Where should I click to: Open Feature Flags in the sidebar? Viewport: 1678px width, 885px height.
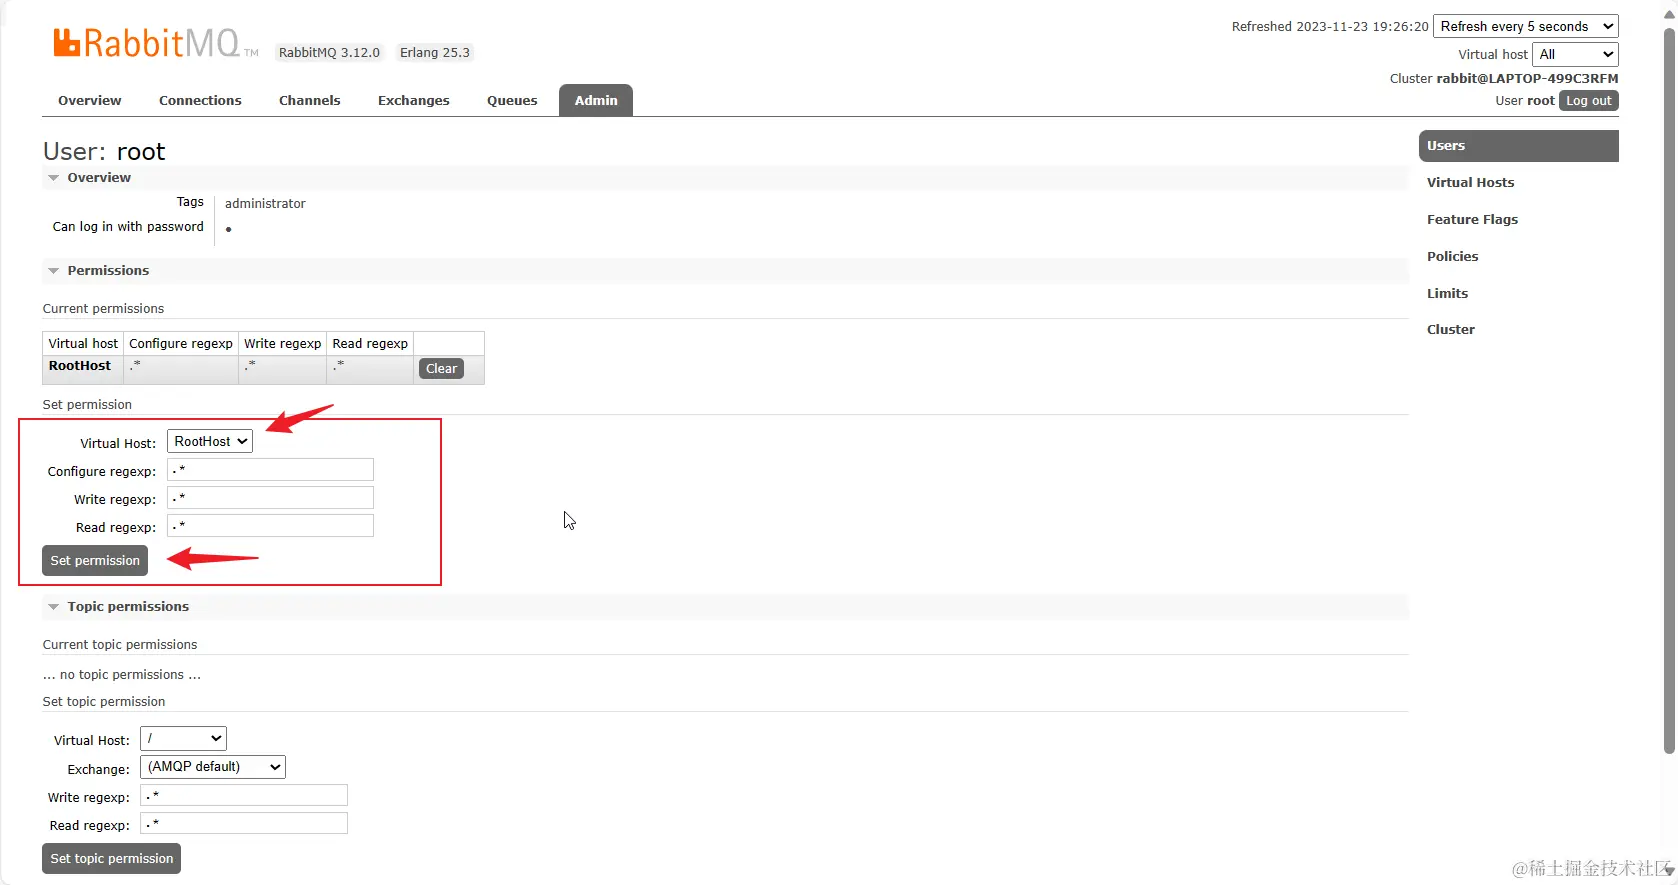pyautogui.click(x=1472, y=219)
